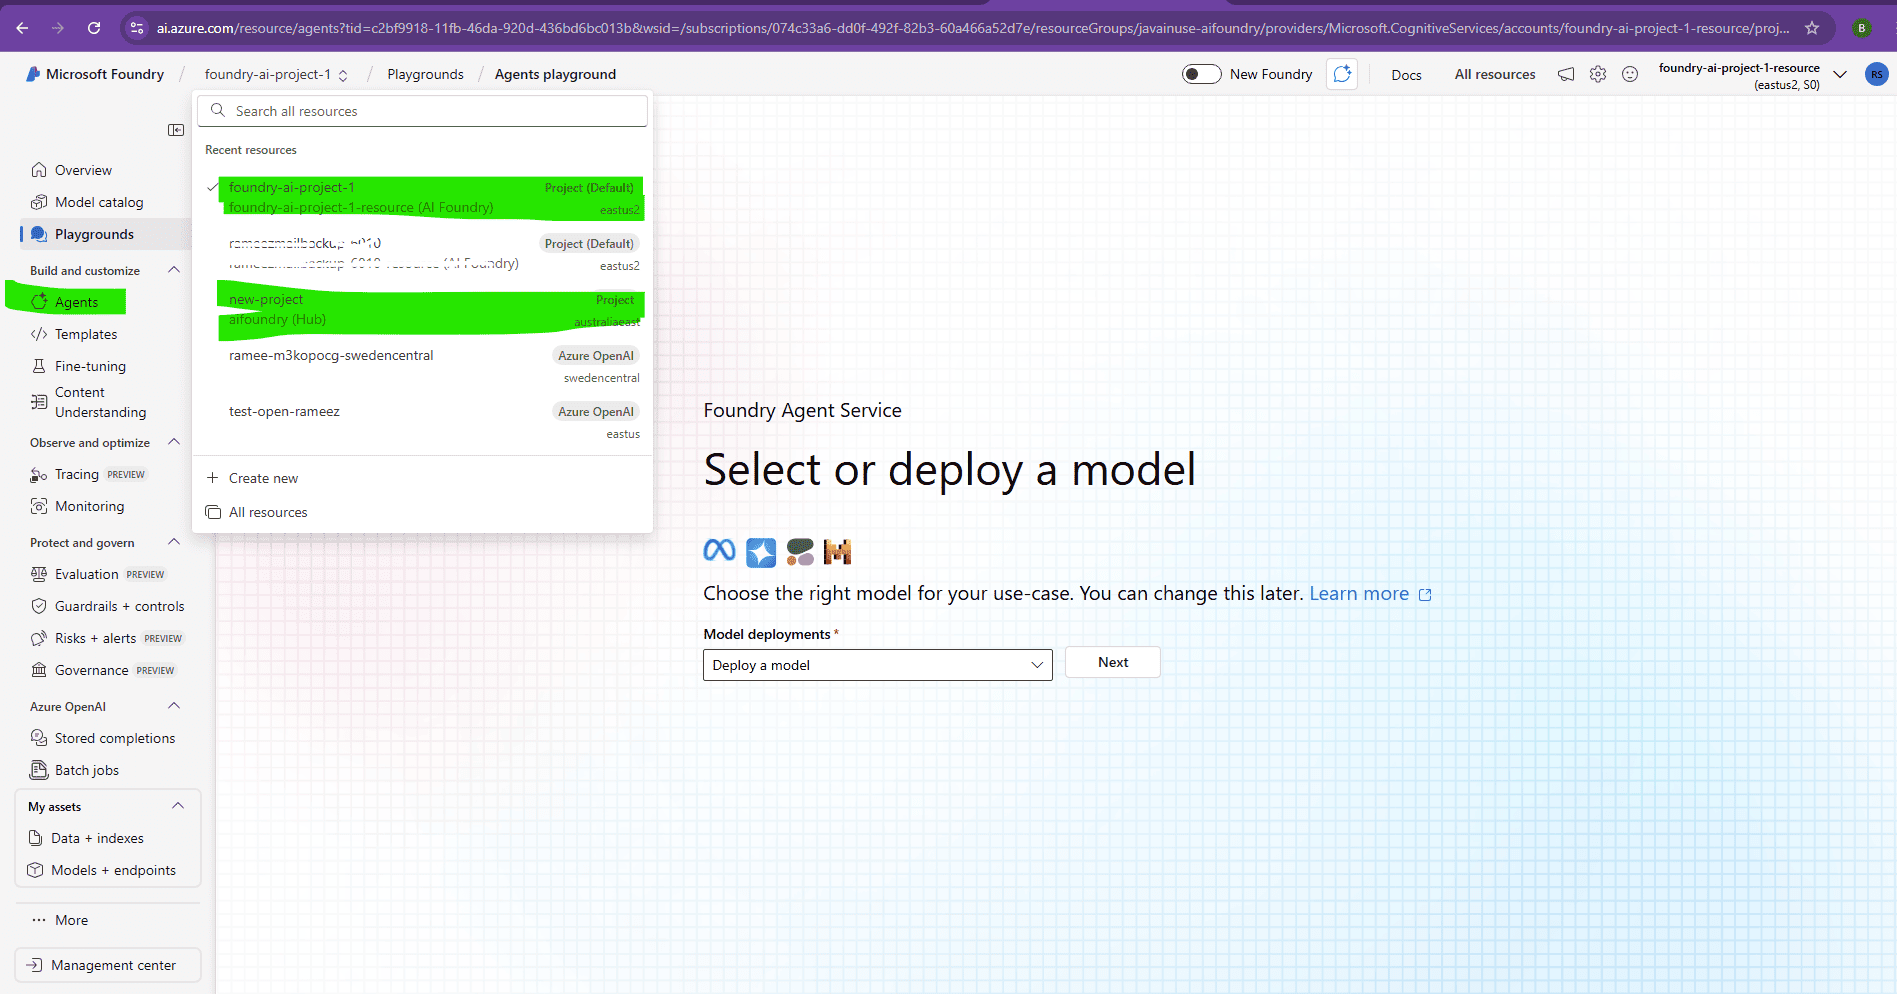
Task: Reload the page in browser
Action: [x=94, y=28]
